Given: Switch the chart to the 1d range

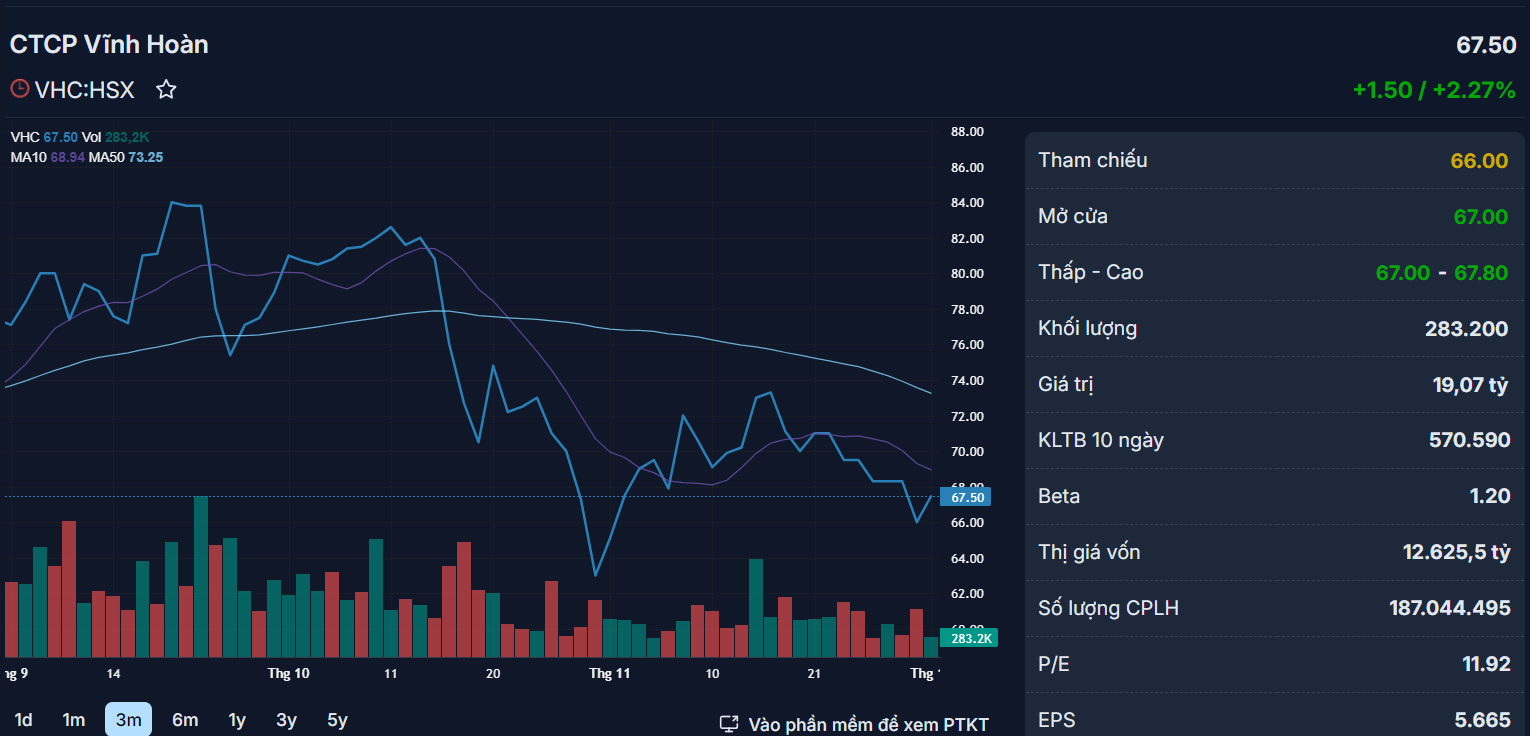Looking at the screenshot, I should pos(23,720).
